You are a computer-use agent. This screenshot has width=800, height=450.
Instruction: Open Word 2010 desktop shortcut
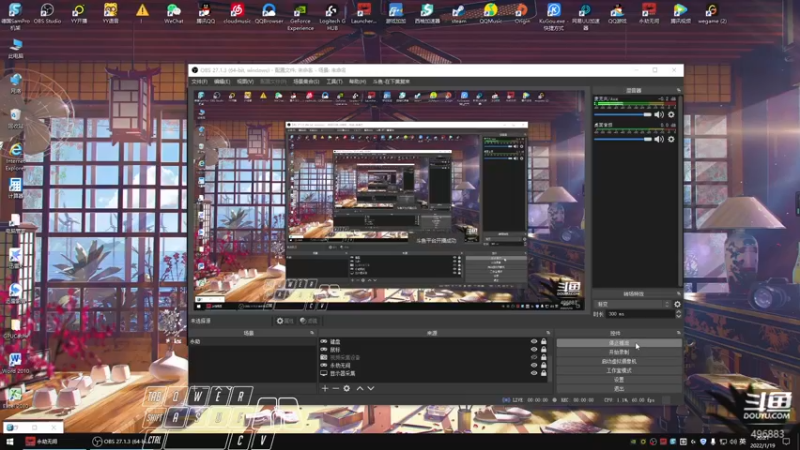pyautogui.click(x=15, y=363)
